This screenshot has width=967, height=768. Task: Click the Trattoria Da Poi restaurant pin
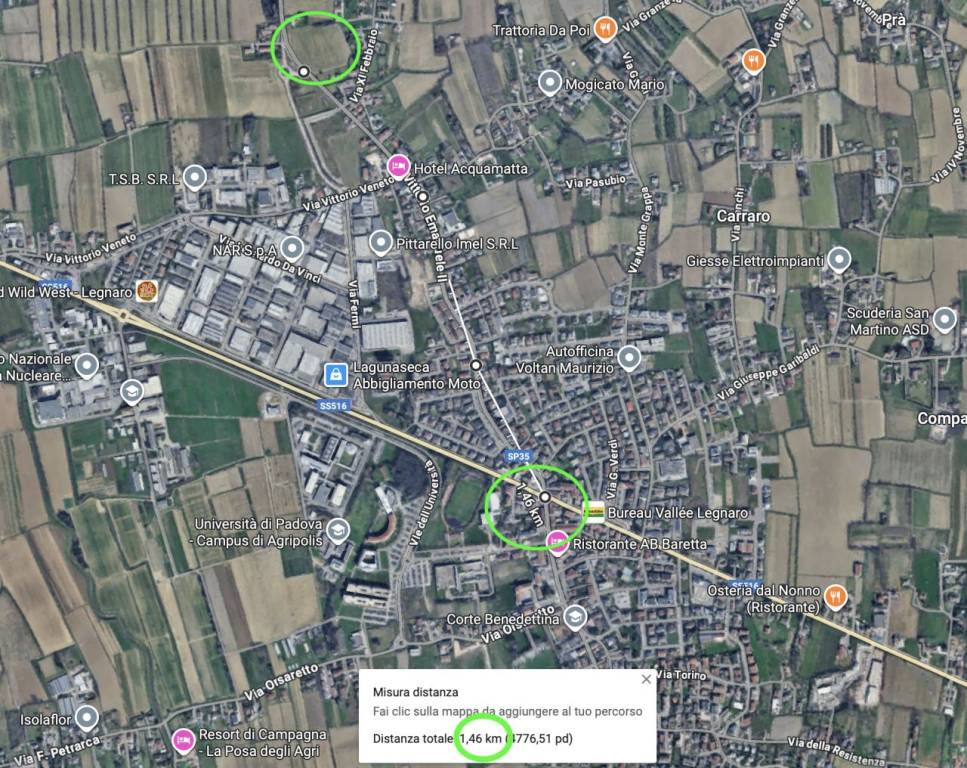606,28
